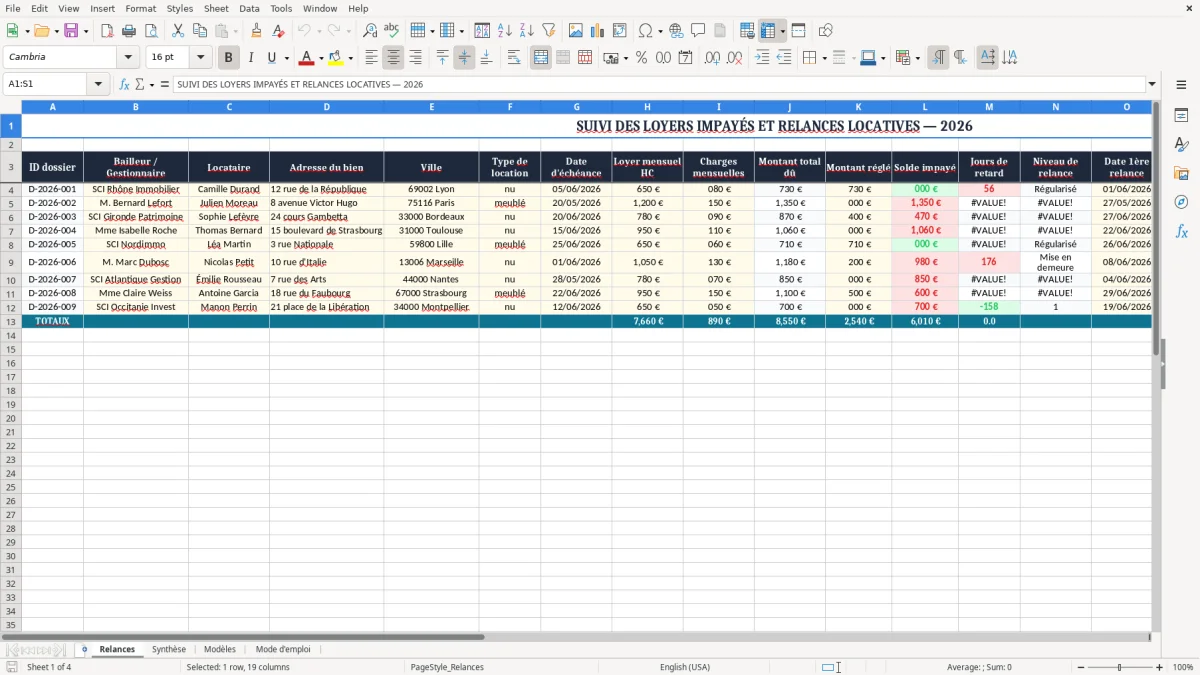
Task: Toggle Bold formatting button
Action: click(229, 58)
